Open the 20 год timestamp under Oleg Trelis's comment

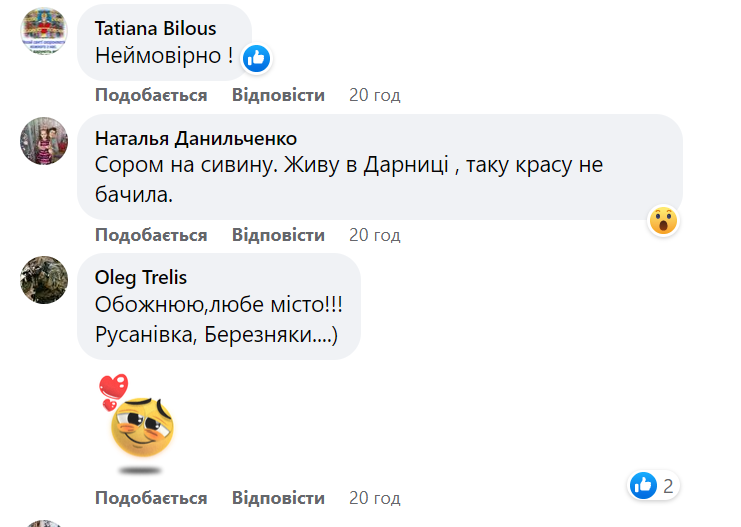tap(374, 497)
